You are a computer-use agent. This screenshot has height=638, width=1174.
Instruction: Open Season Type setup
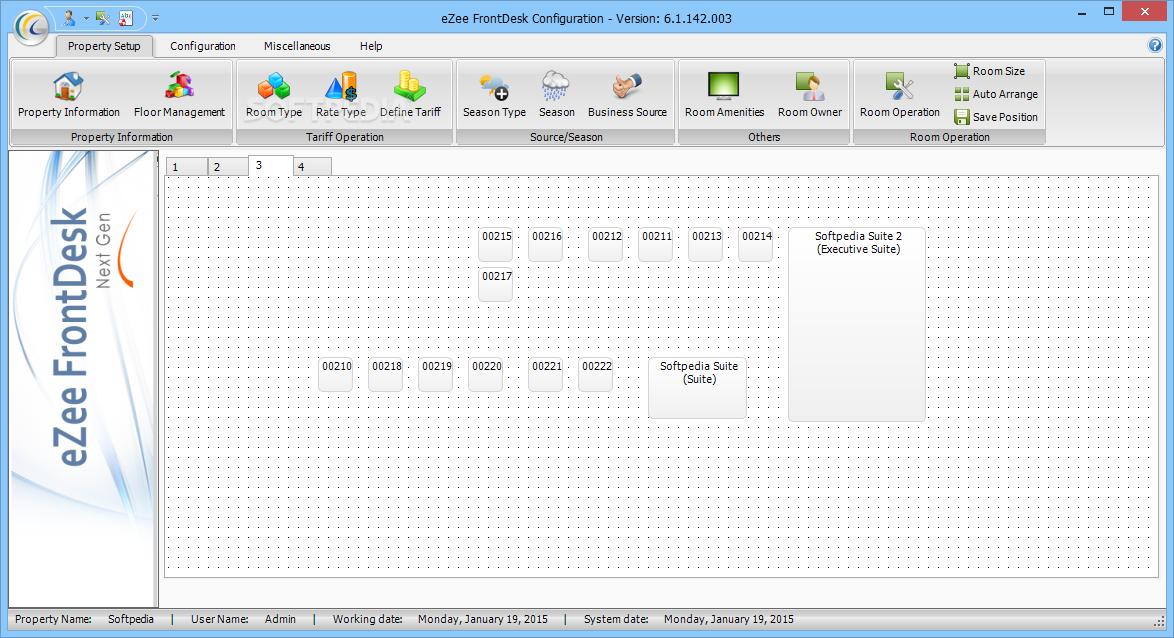(x=494, y=95)
